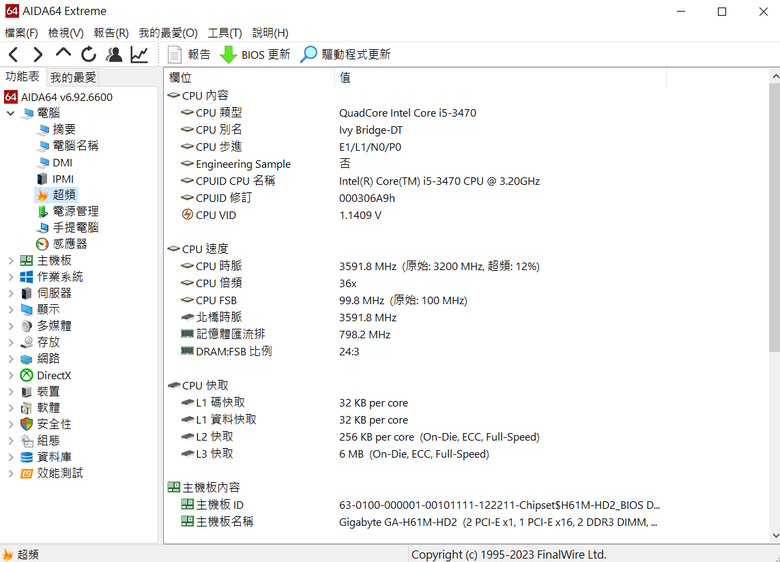Select IPMI tree item
Image resolution: width=780 pixels, height=562 pixels.
click(x=63, y=179)
